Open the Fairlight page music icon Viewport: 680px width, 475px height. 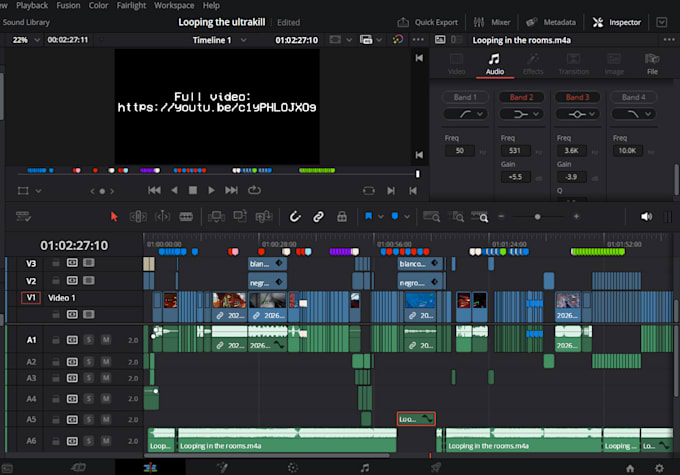[x=365, y=468]
